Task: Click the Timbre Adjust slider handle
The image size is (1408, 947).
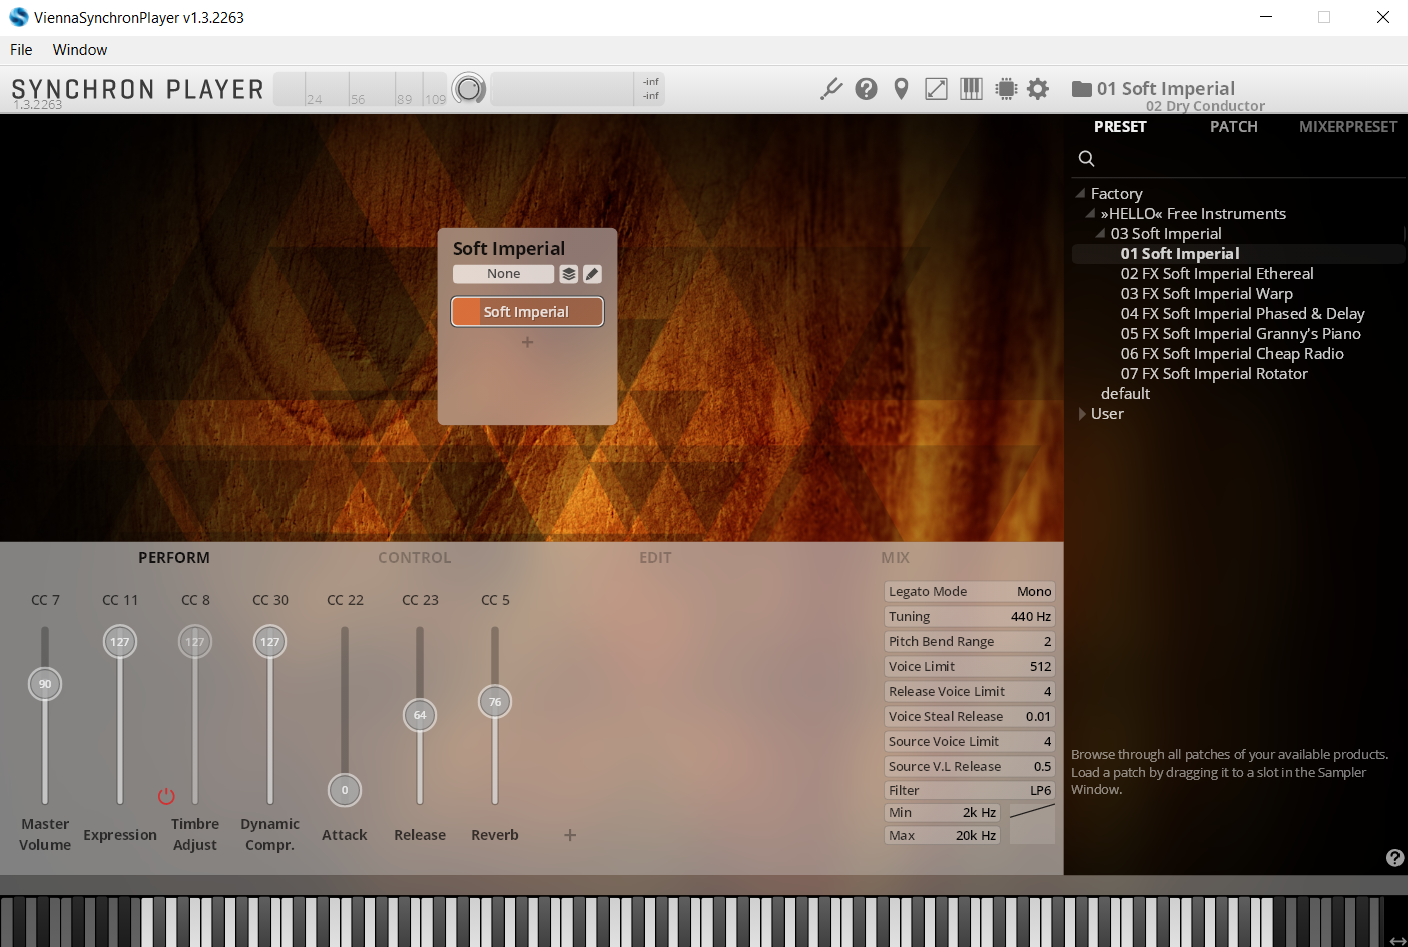Action: click(195, 642)
